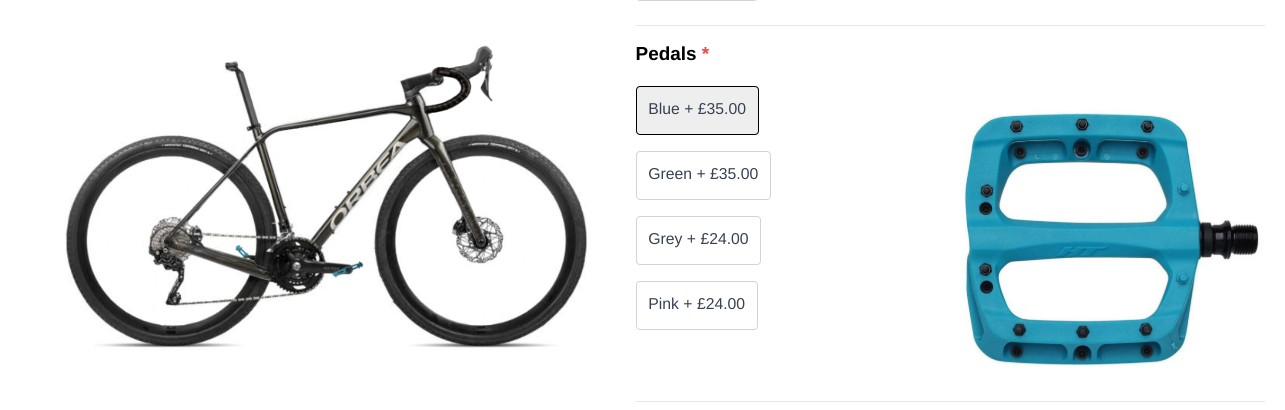Click the bike's front wheel
Viewport: 1285px width, 410px height.
pos(480,240)
